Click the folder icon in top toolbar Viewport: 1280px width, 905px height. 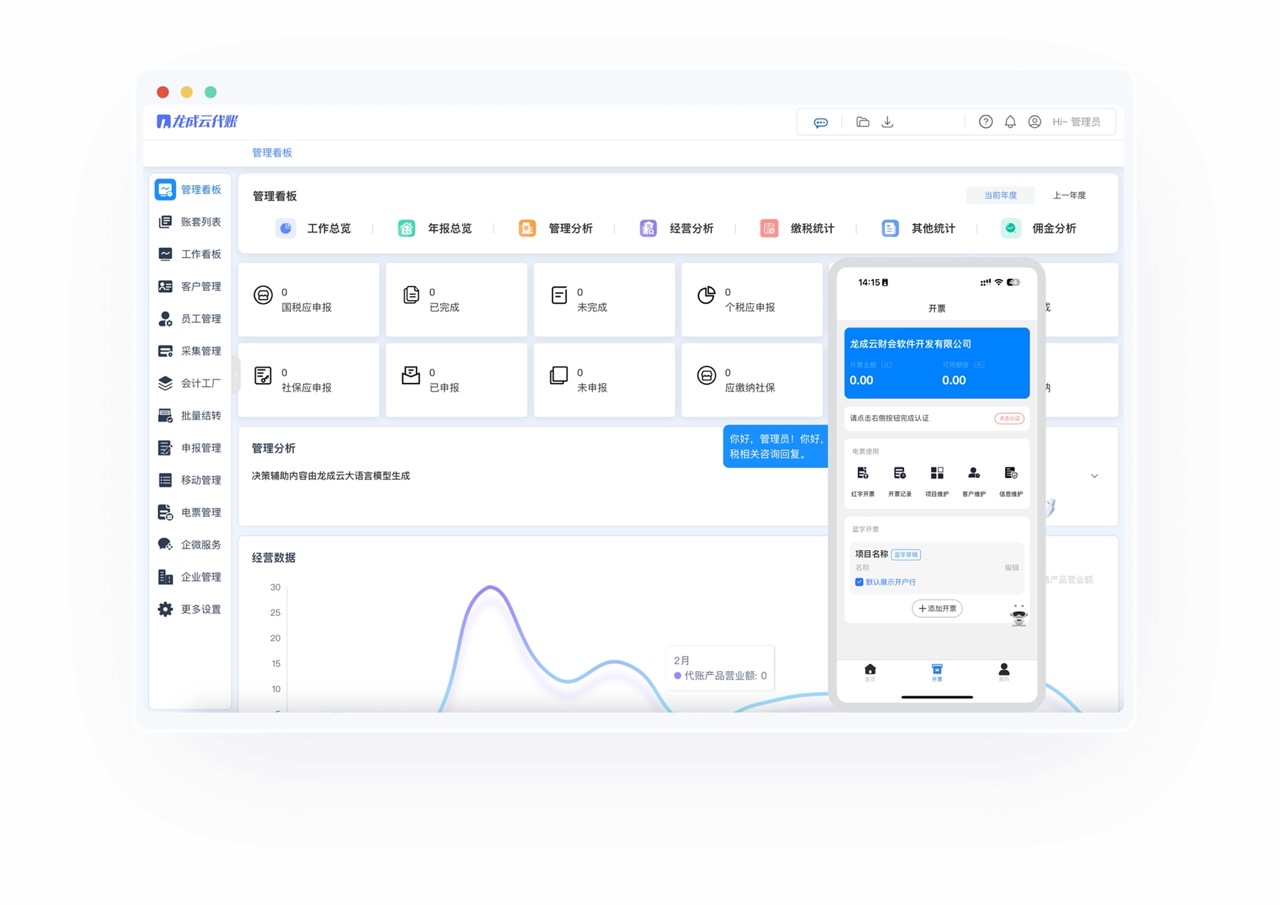[x=862, y=122]
